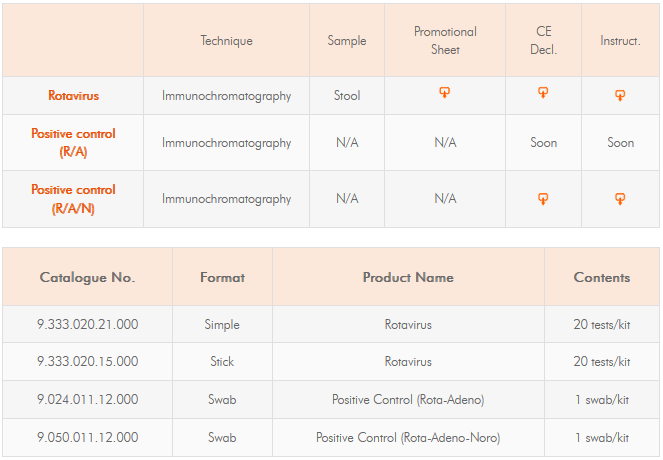Viewport: 663px width, 460px height.
Task: Download Positive control (R/A/N) Instructions
Action: (x=620, y=199)
